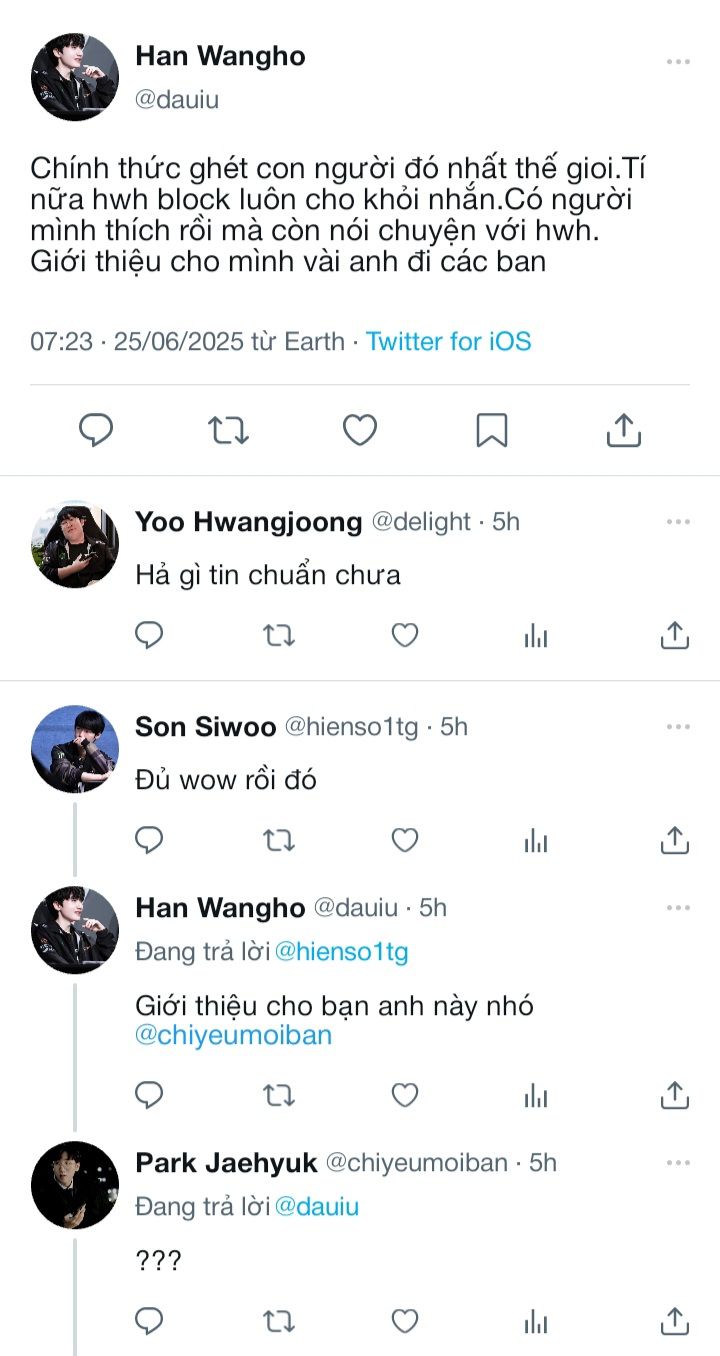Image resolution: width=720 pixels, height=1356 pixels.
Task: Share the main tweet via upload icon
Action: [x=623, y=430]
